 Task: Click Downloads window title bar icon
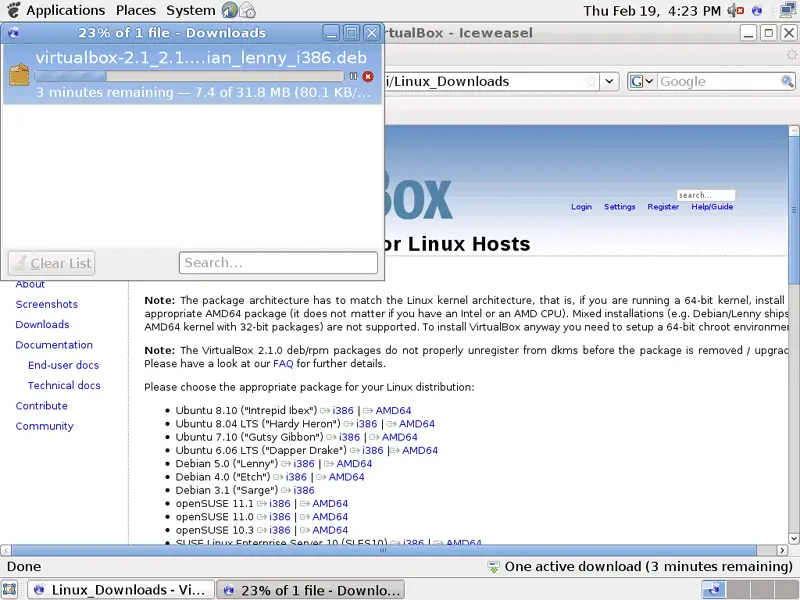13,33
